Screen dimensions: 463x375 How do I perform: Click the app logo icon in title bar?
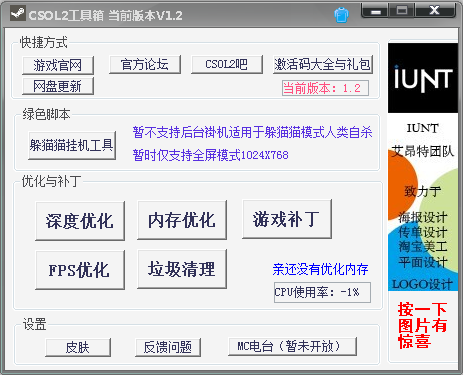pyautogui.click(x=17, y=14)
